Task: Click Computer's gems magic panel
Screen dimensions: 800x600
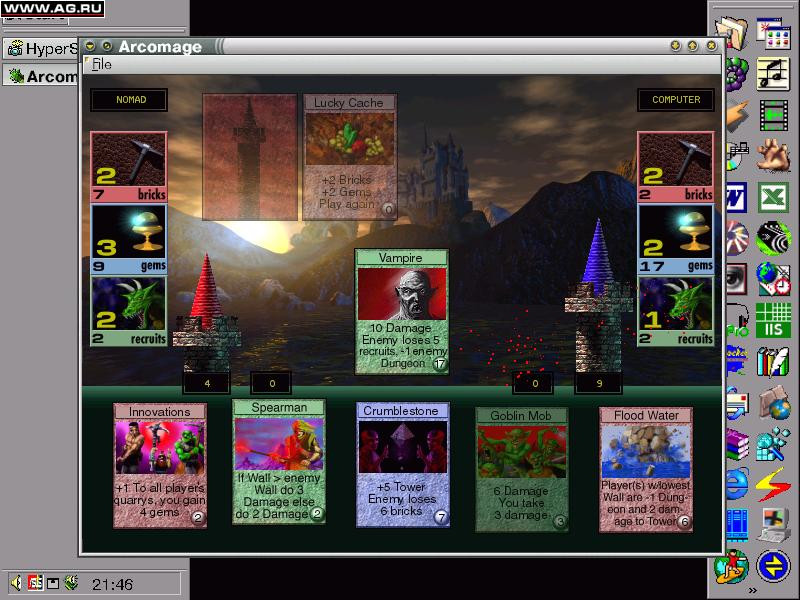Action: [x=676, y=239]
